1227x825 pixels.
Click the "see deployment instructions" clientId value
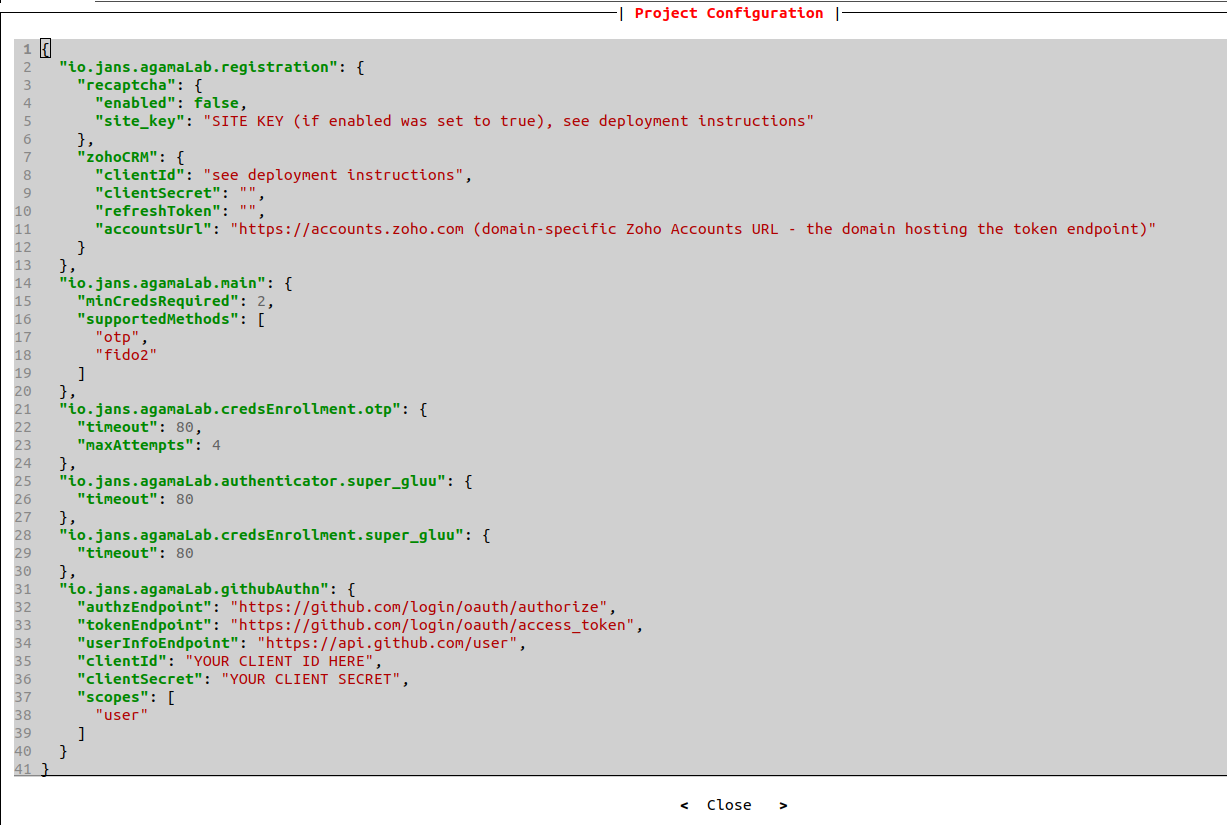[333, 175]
